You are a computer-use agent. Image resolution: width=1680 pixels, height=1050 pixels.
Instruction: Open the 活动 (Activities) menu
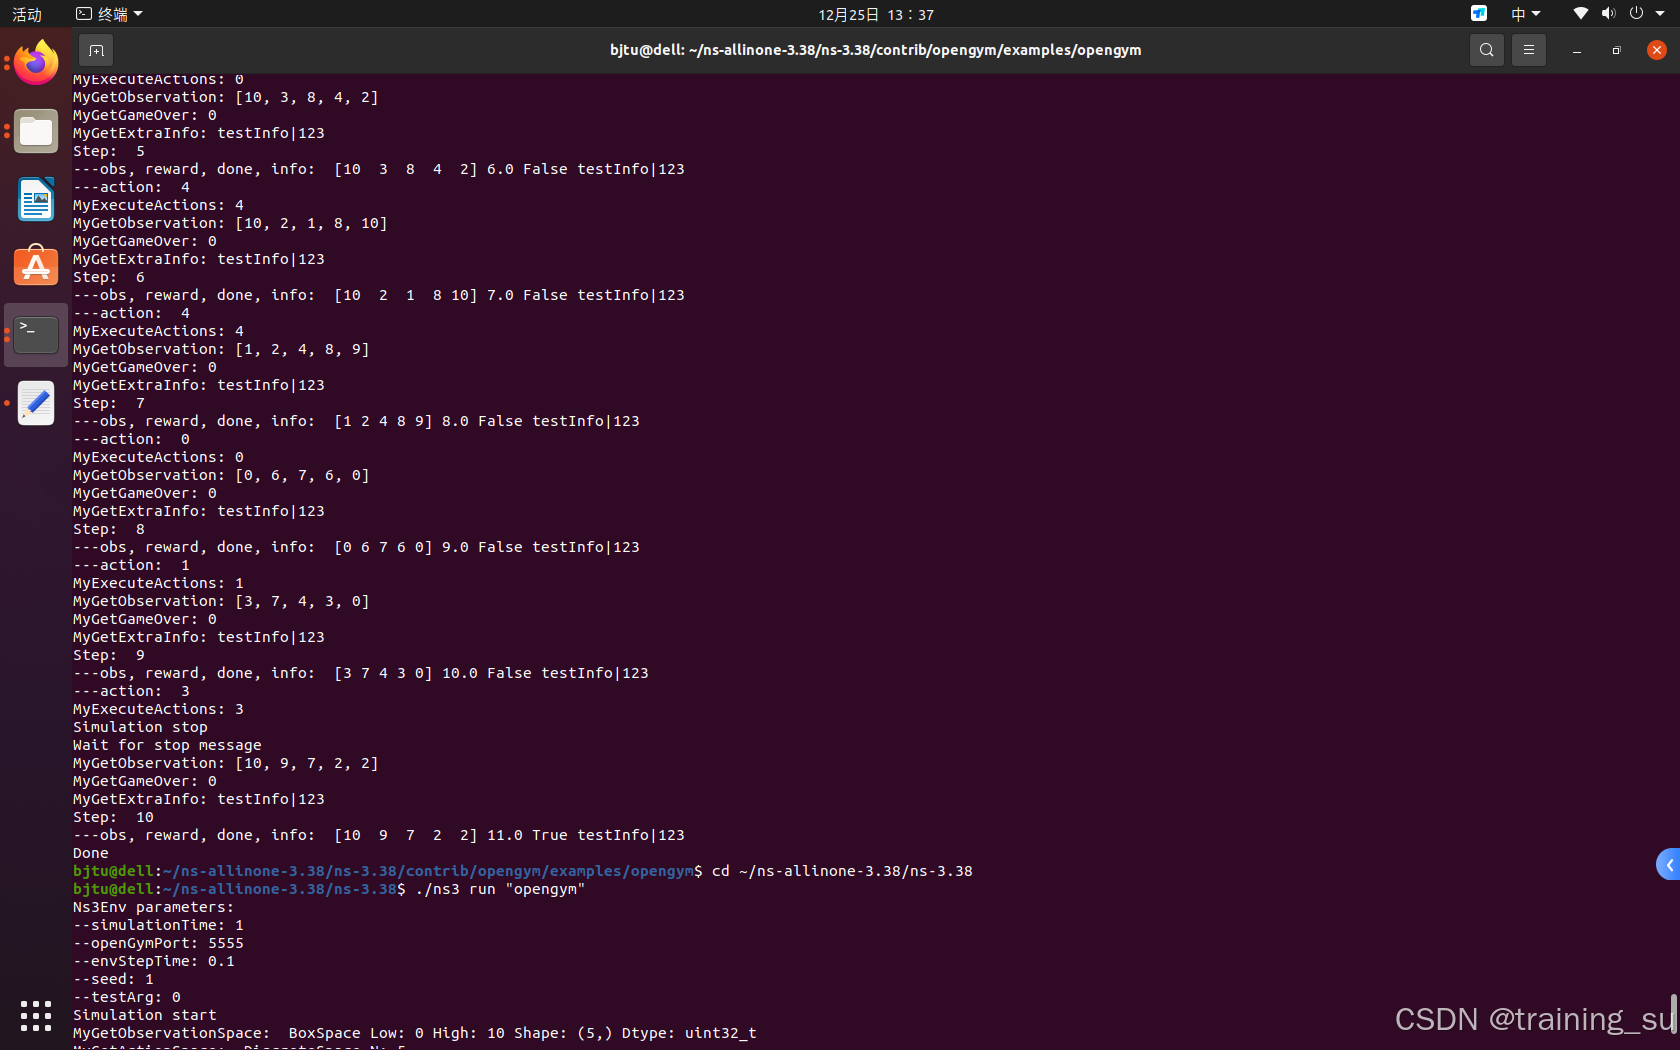(26, 13)
